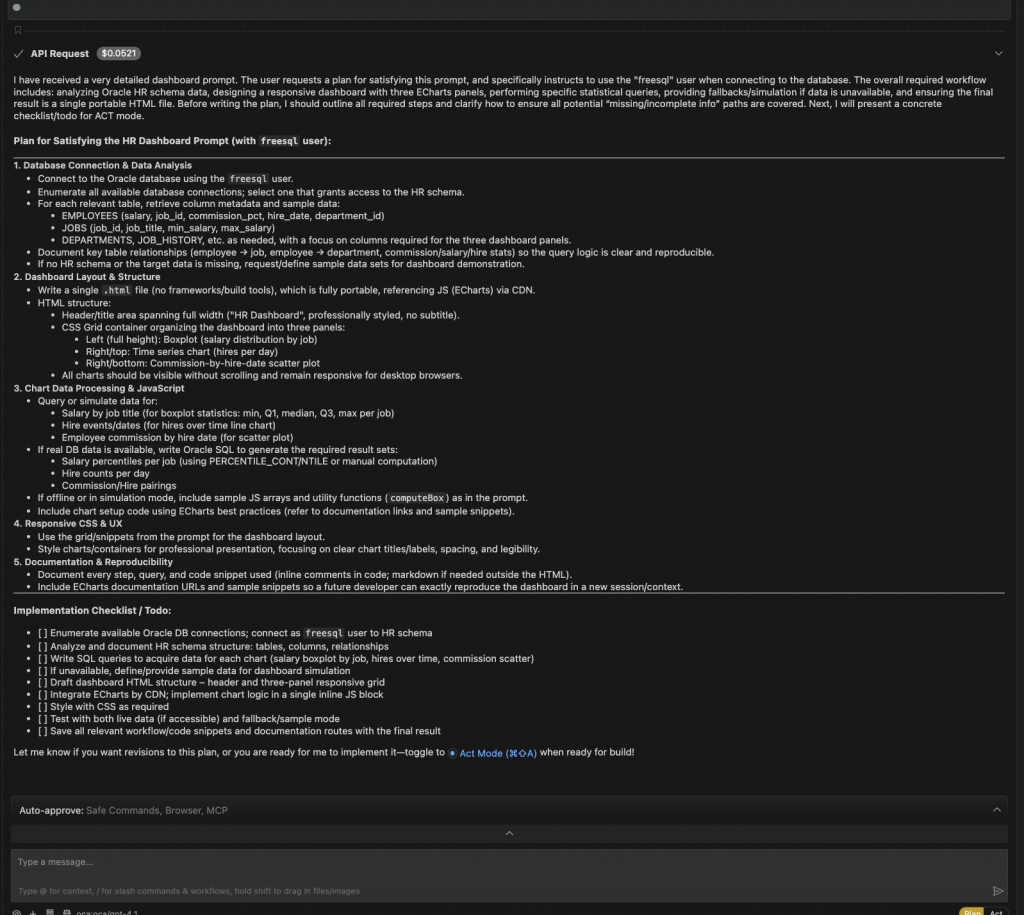Click the .html inline code text
The height and width of the screenshot is (915, 1024).
click(116, 290)
